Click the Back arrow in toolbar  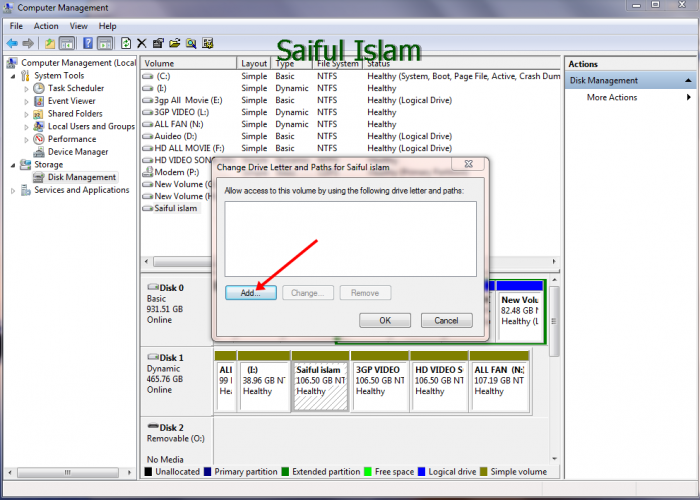[12, 44]
